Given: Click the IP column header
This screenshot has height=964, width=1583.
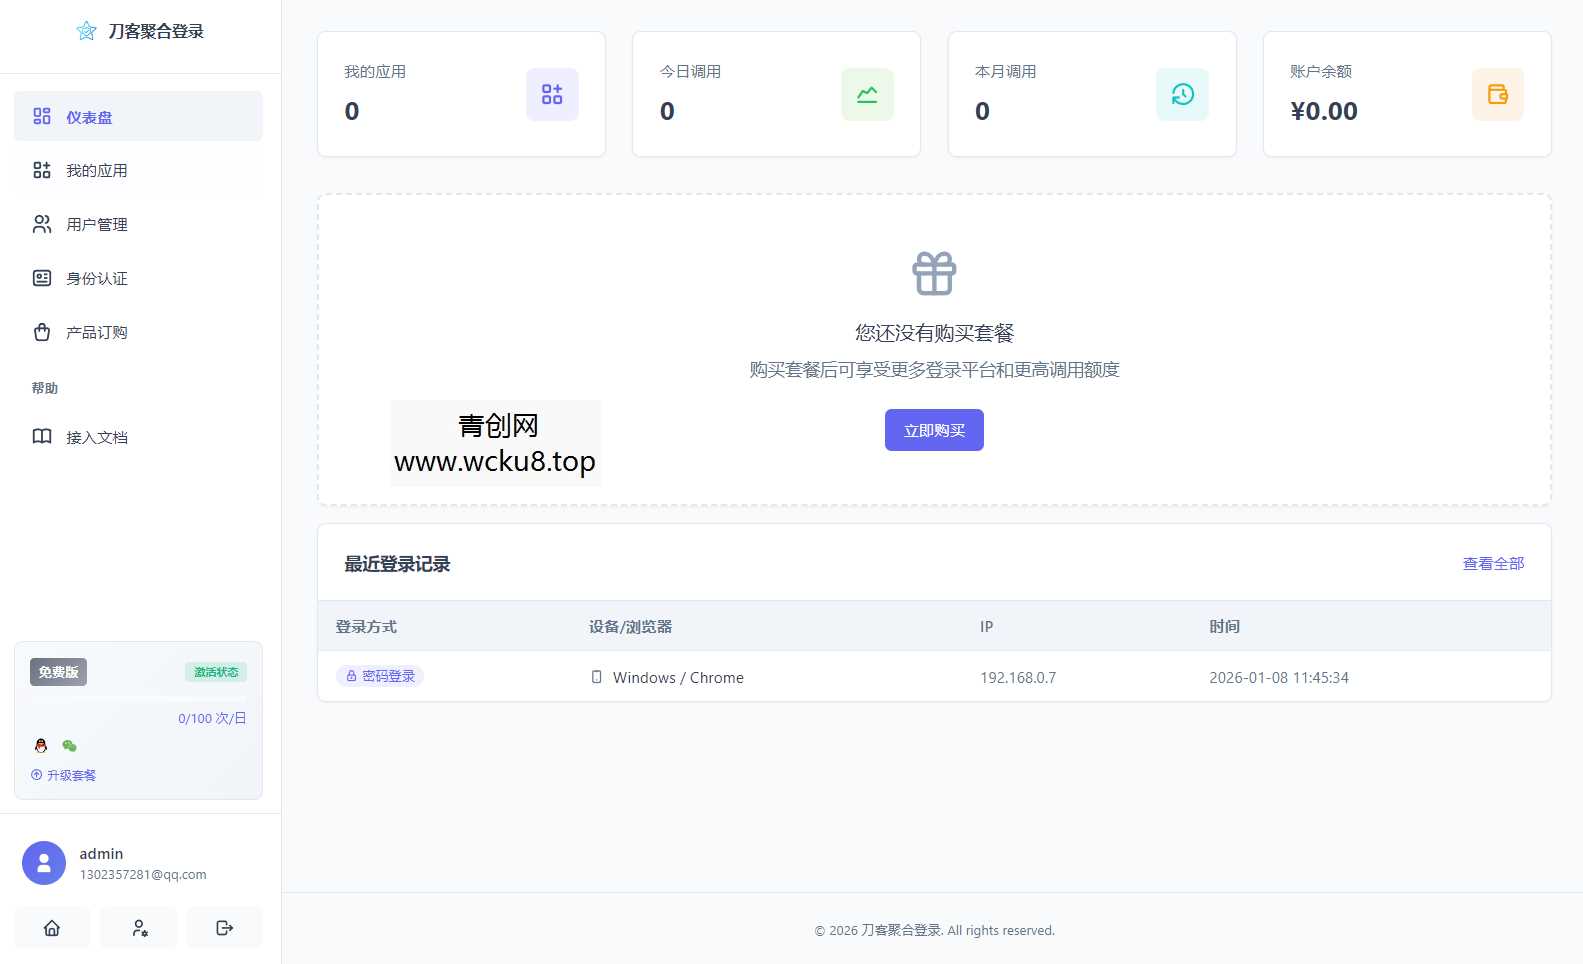Looking at the screenshot, I should pos(986,626).
